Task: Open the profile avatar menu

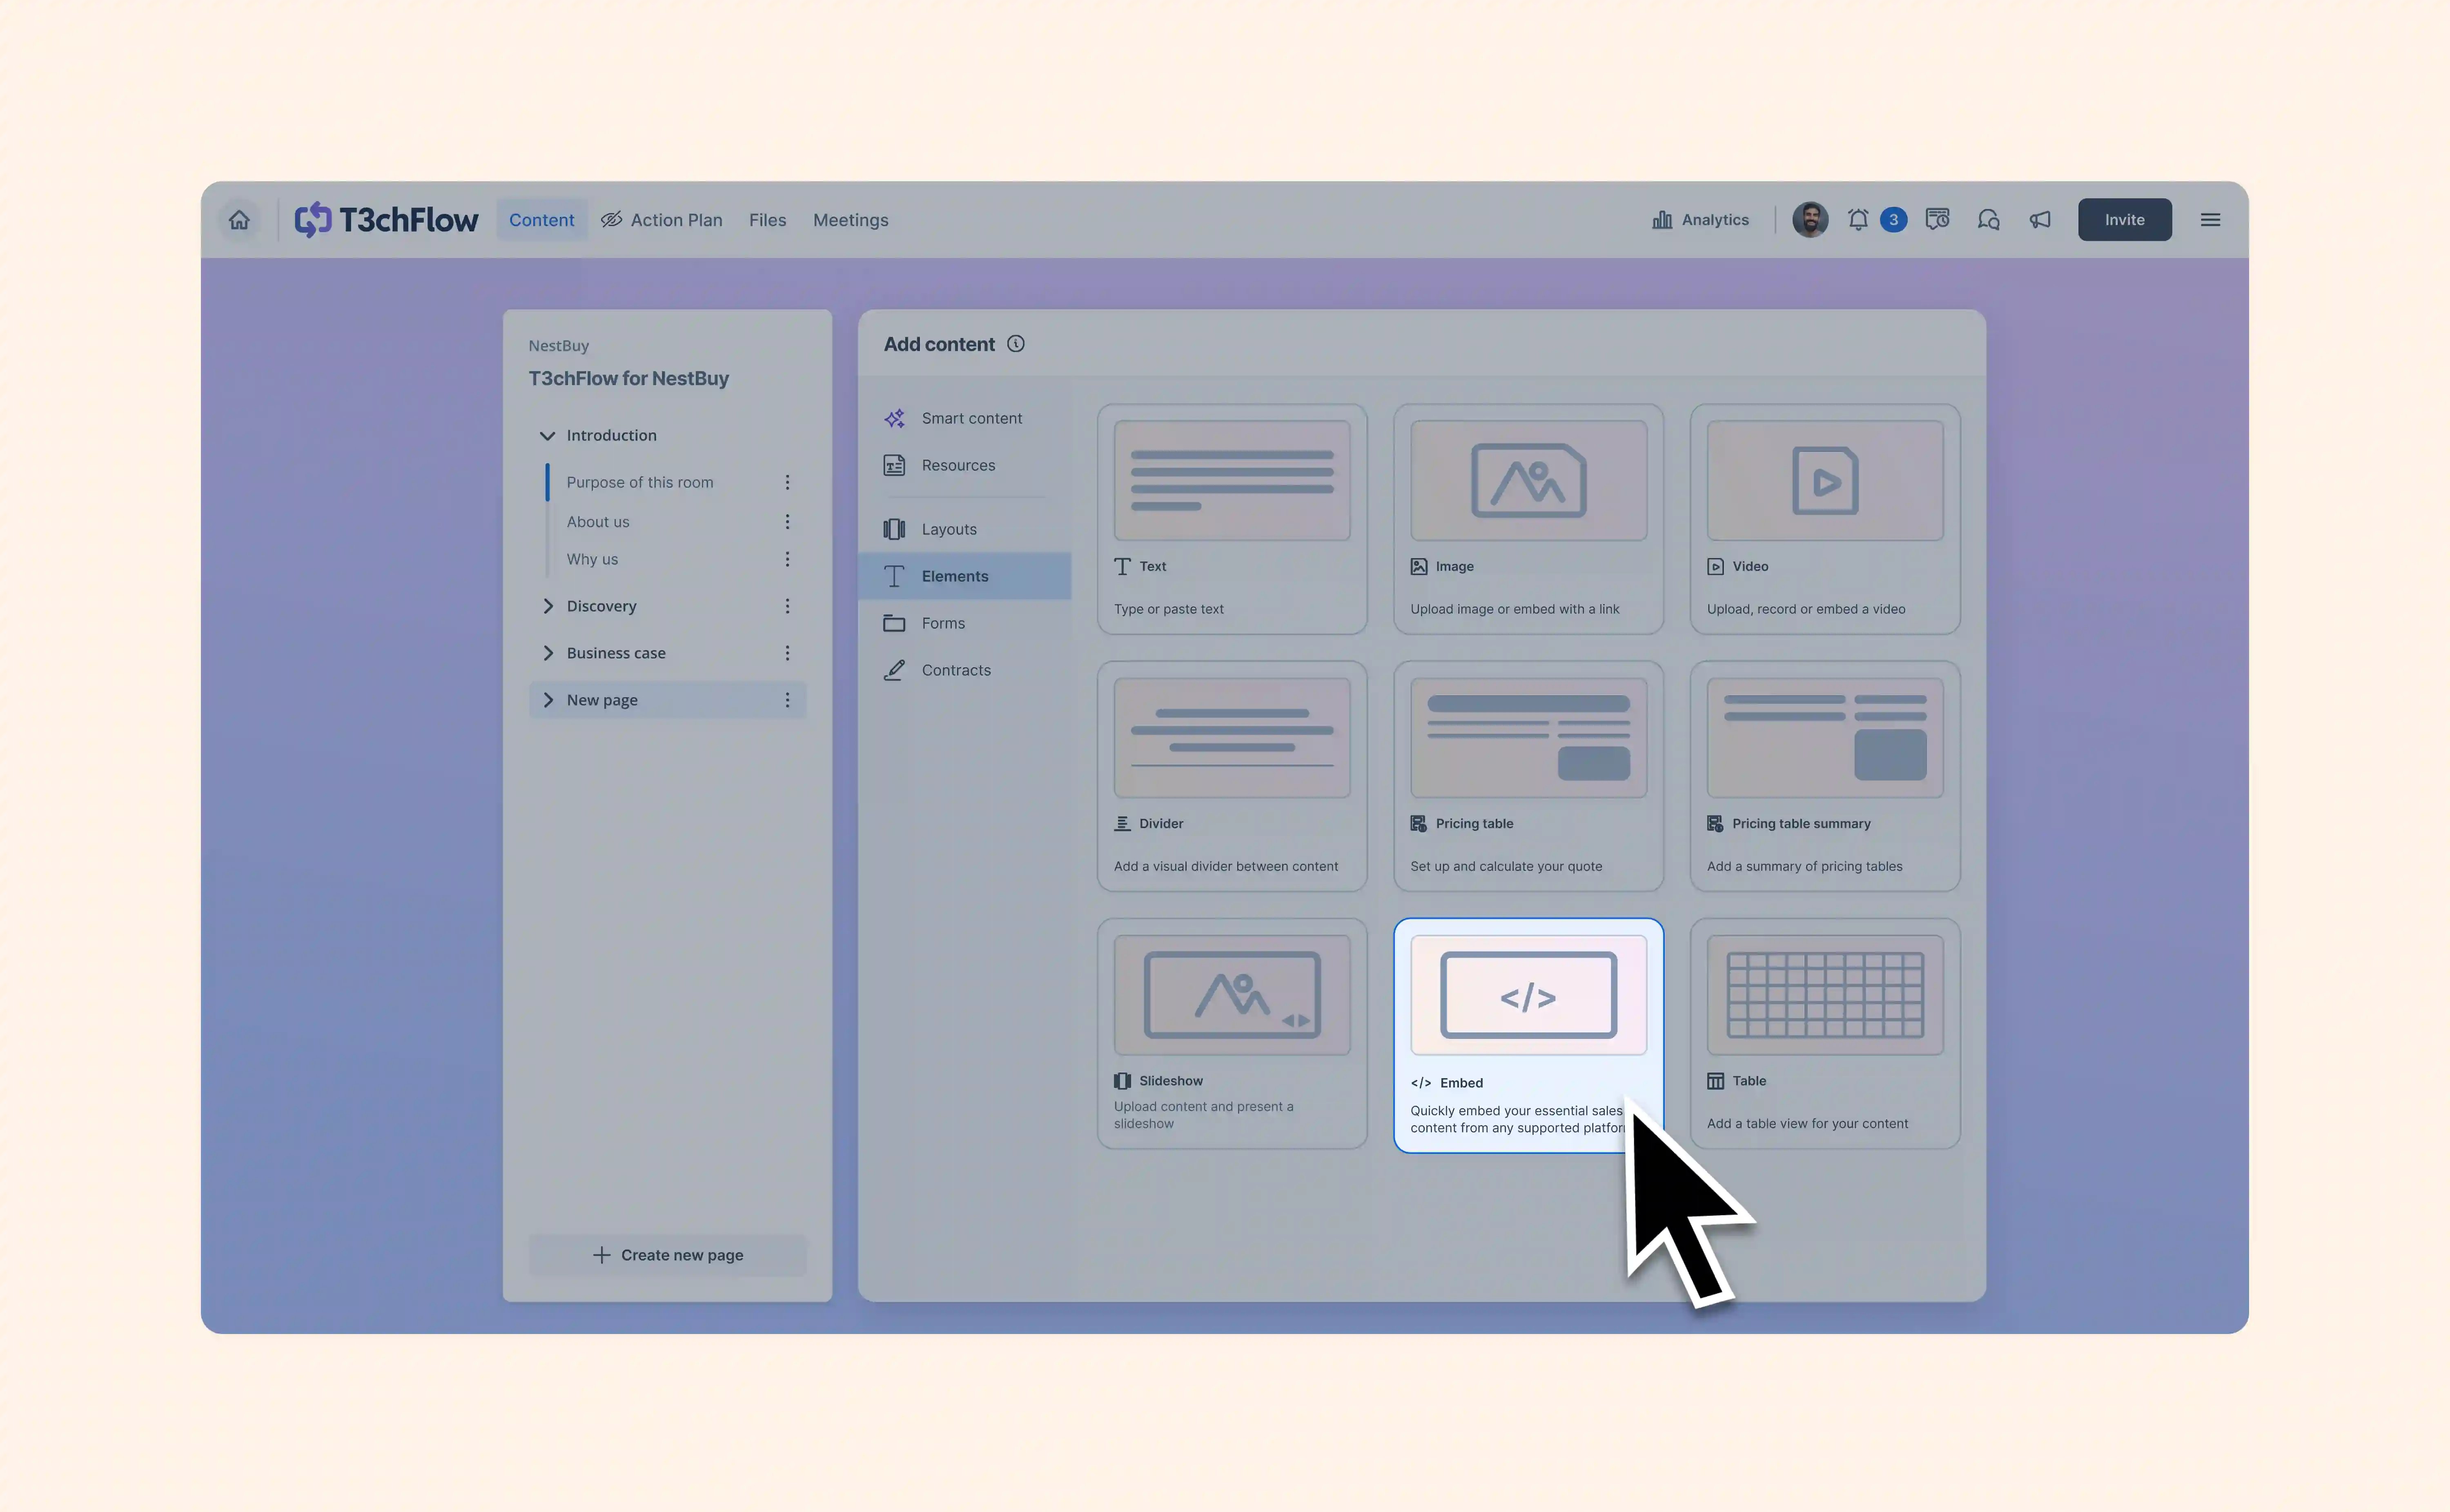Action: tap(1809, 219)
